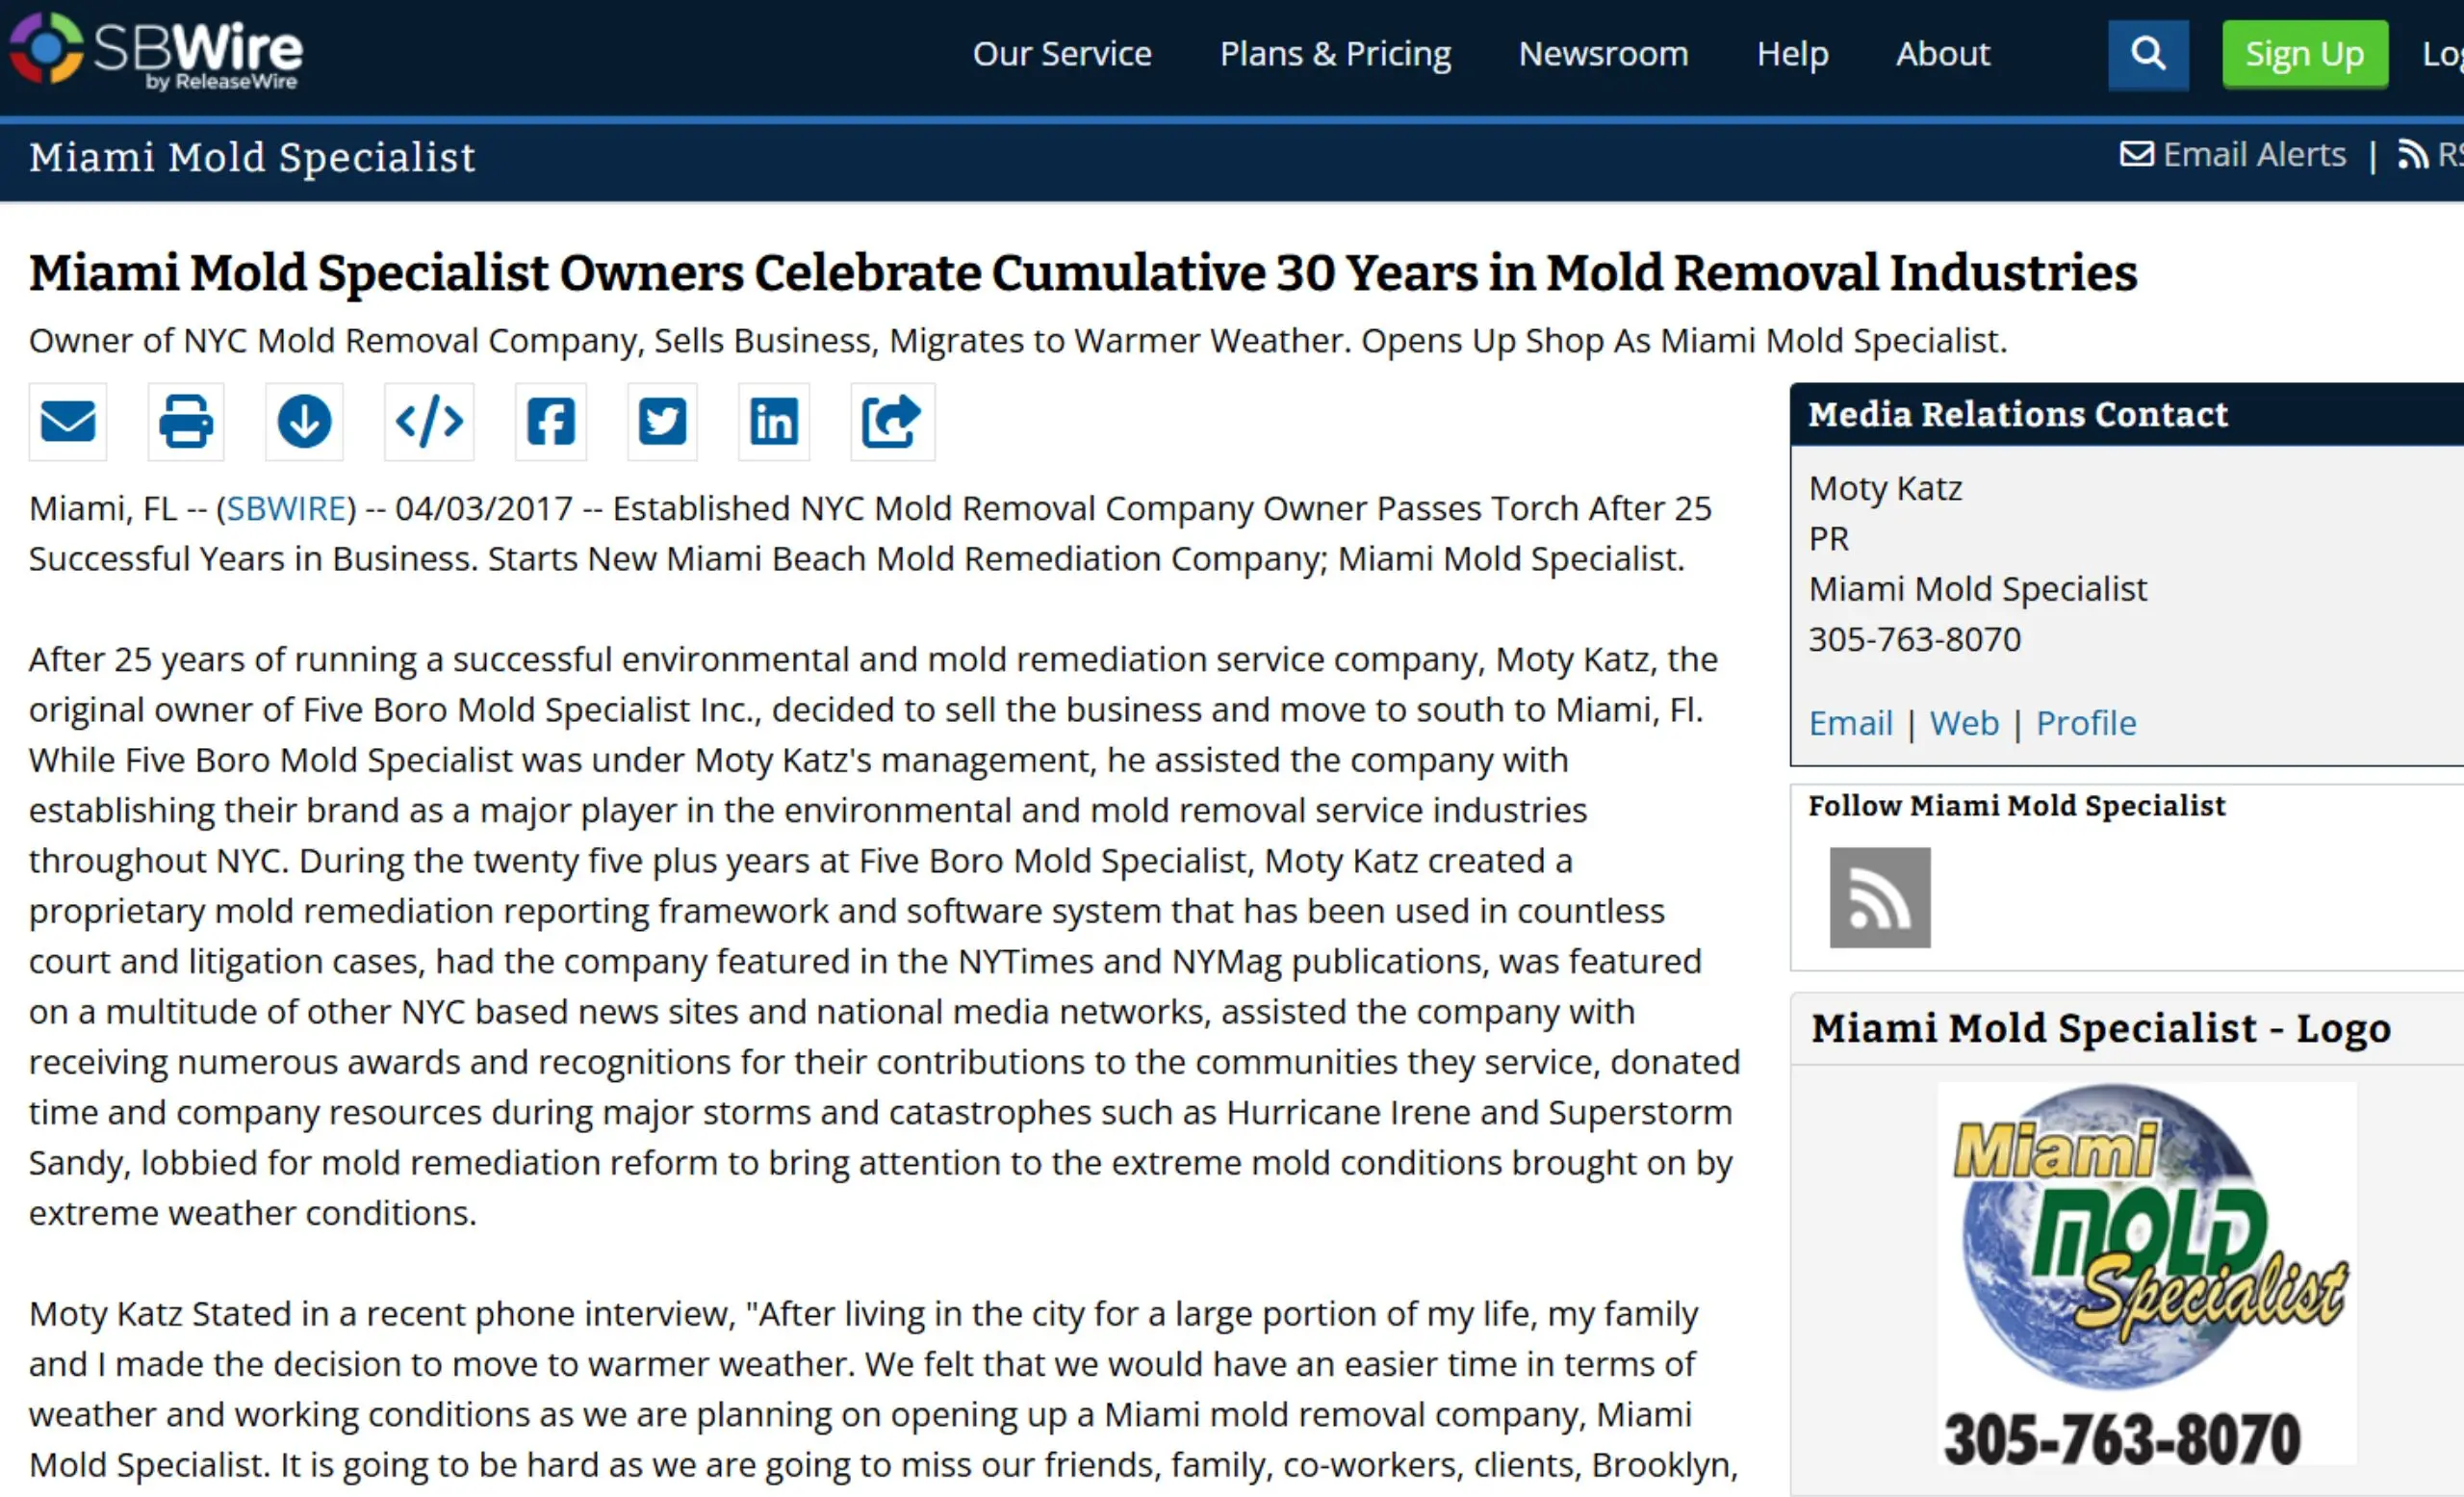Open the embed code icon
This screenshot has height=1497, width=2464.
[429, 421]
